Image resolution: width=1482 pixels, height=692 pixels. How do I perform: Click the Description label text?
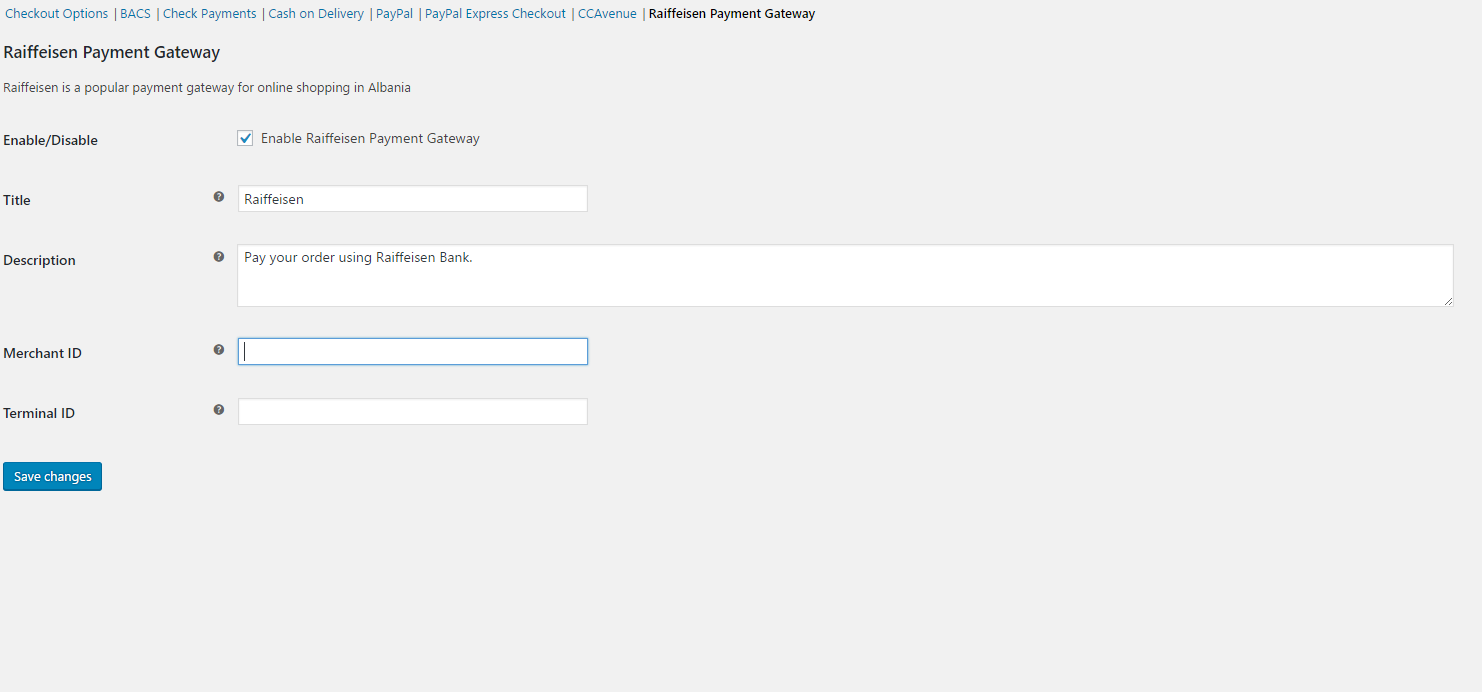[x=39, y=260]
